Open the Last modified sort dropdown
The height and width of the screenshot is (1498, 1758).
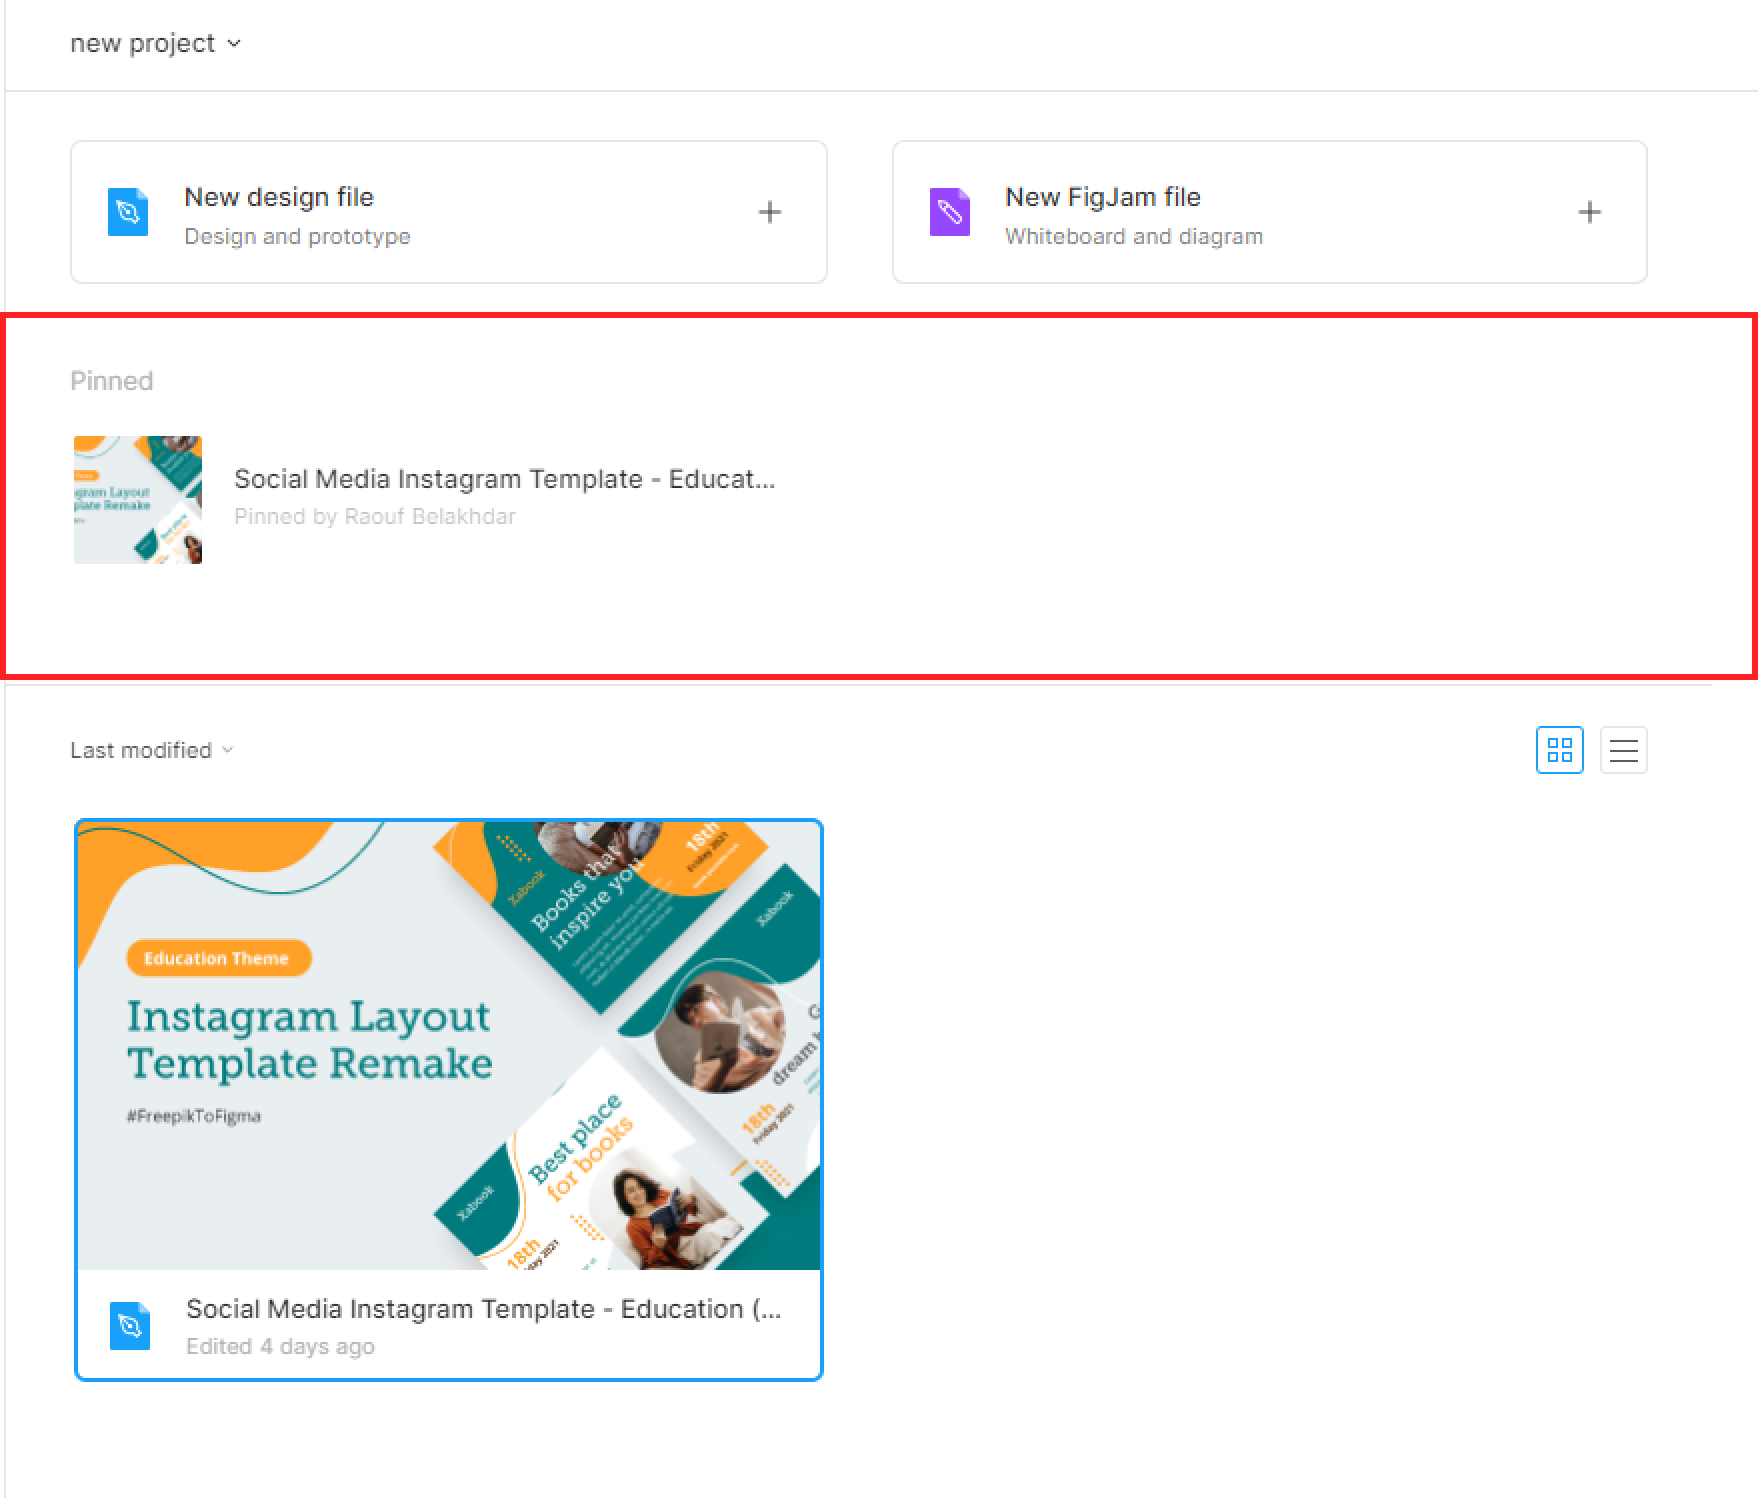[151, 750]
